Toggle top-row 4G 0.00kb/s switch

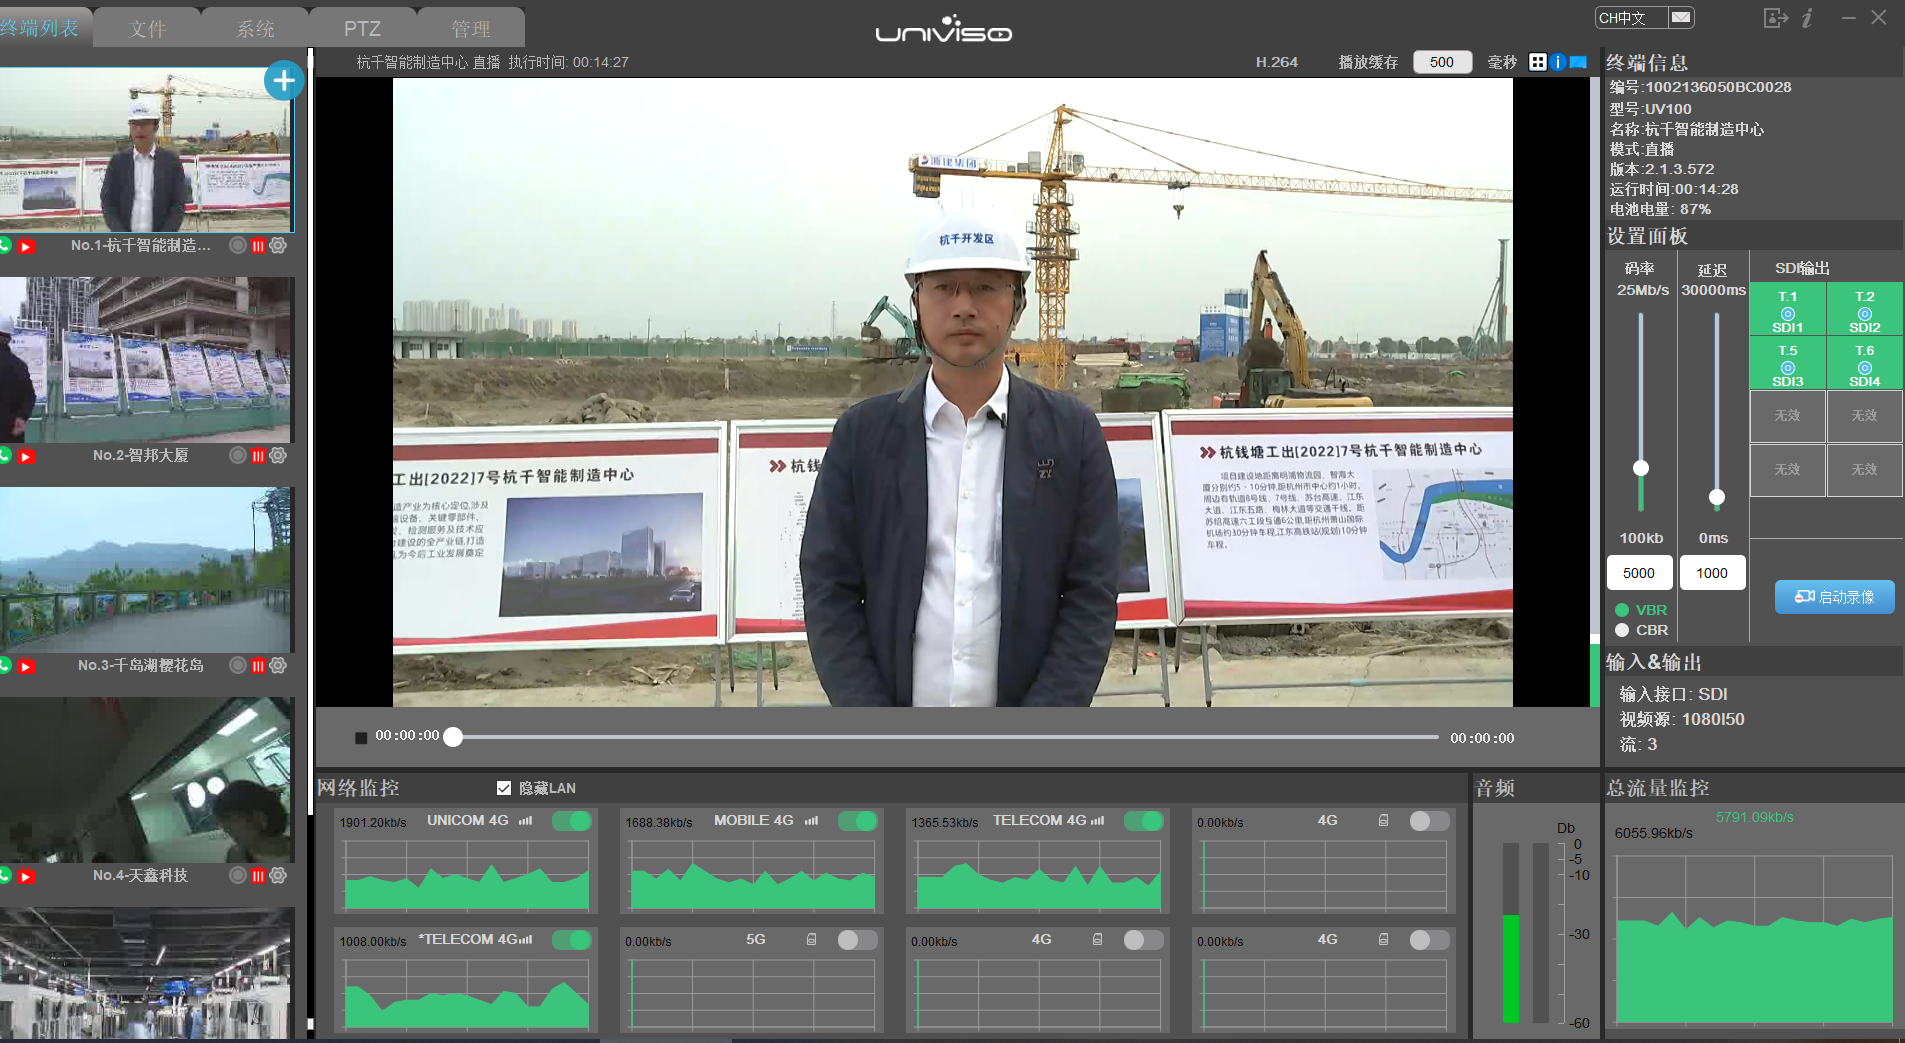pos(1430,821)
